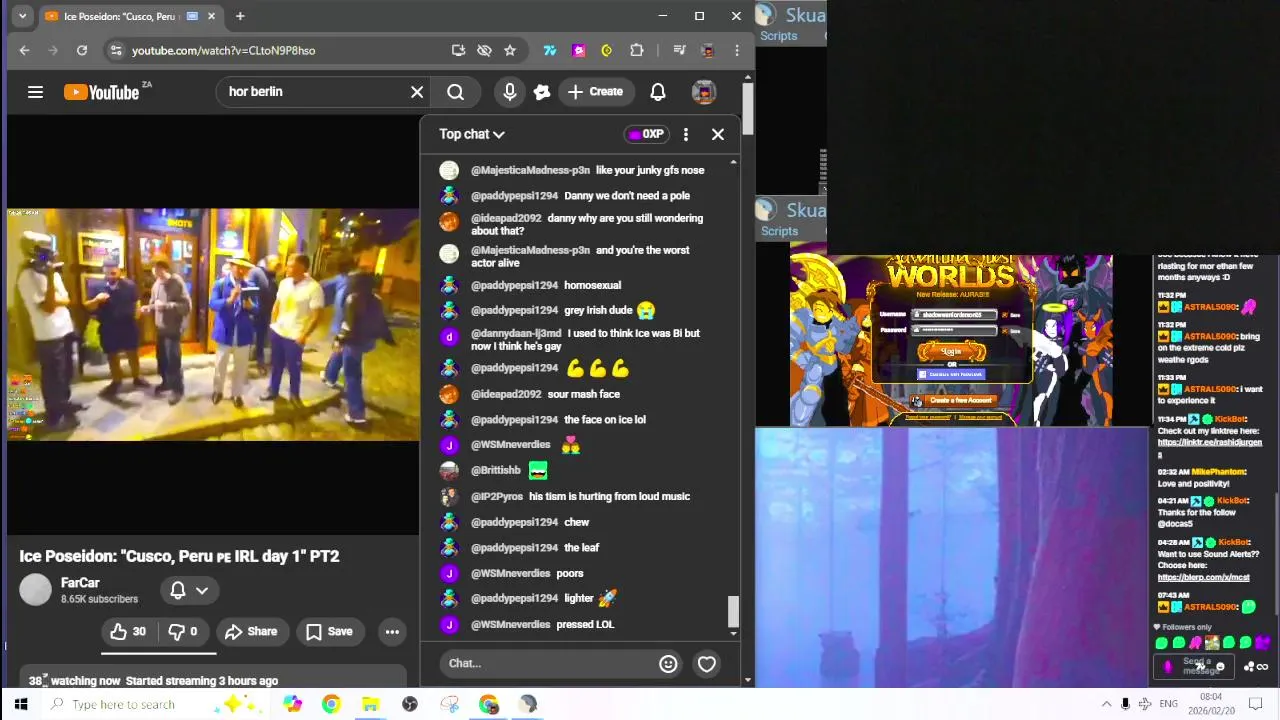Open YouTube notifications bell
1280x720 pixels.
[x=658, y=92]
